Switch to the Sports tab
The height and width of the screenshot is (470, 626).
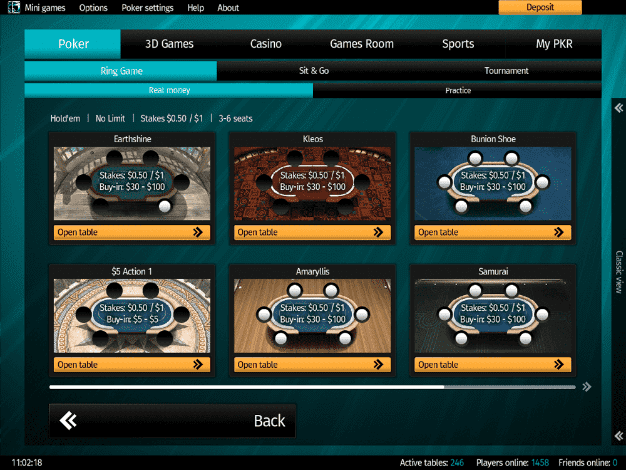(x=458, y=44)
